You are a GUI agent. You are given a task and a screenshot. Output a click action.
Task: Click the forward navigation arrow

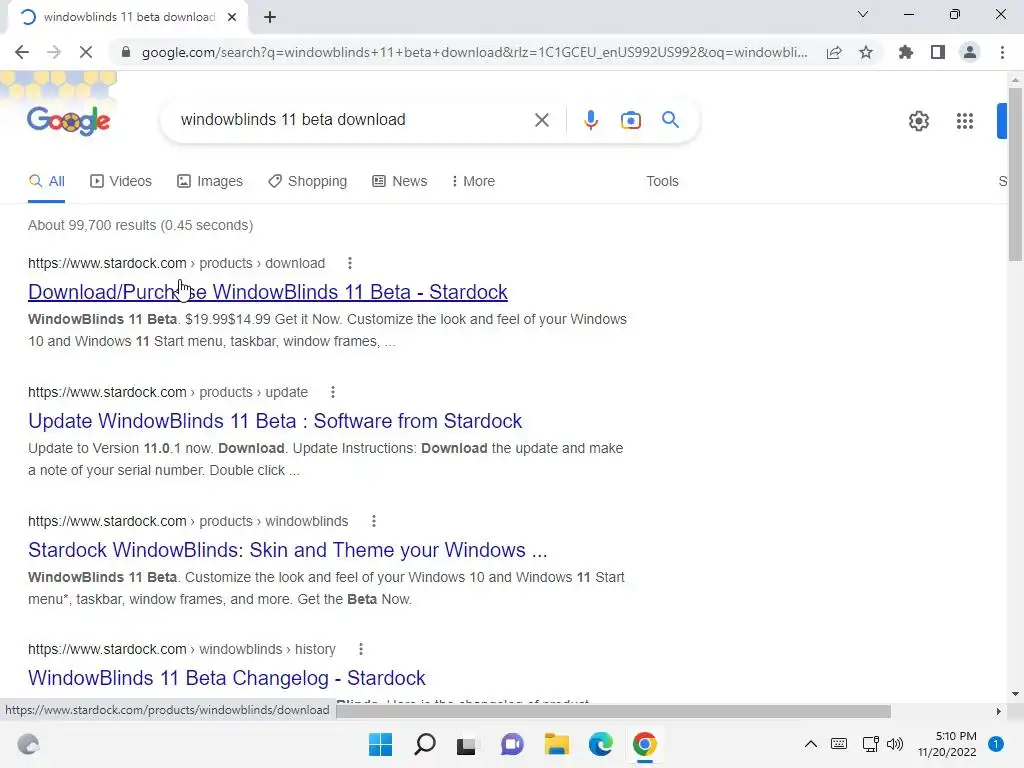(x=54, y=52)
